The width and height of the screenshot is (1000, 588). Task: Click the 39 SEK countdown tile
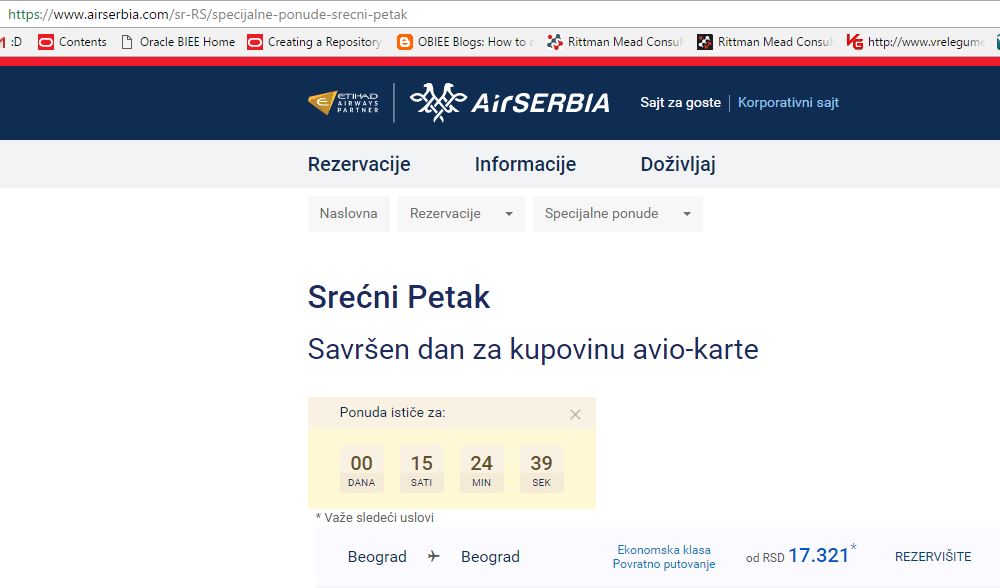point(541,469)
